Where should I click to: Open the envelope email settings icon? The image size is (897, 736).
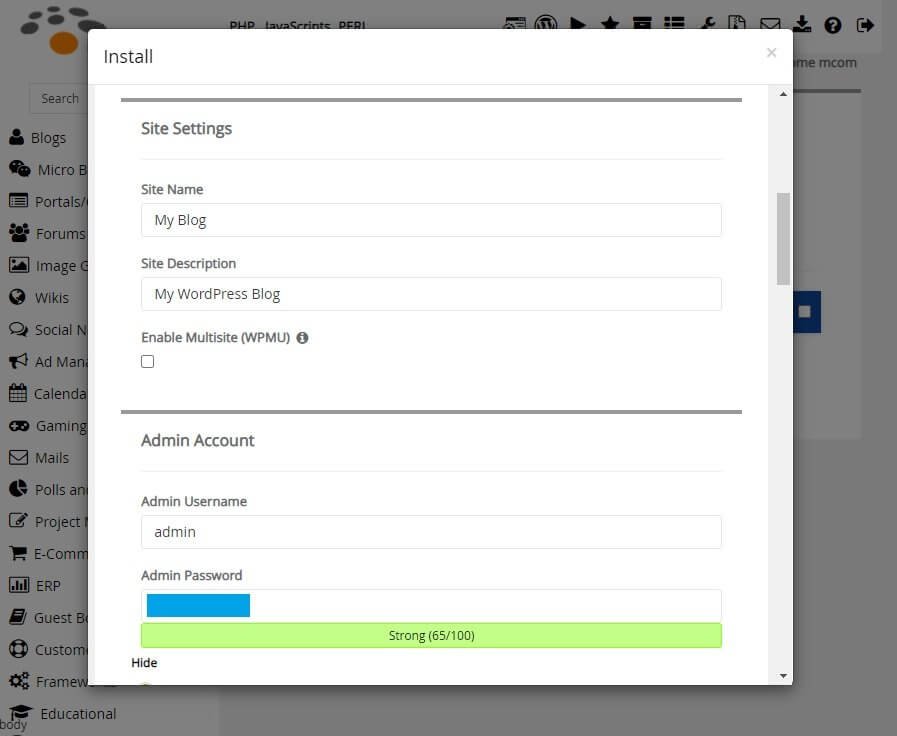(x=770, y=25)
